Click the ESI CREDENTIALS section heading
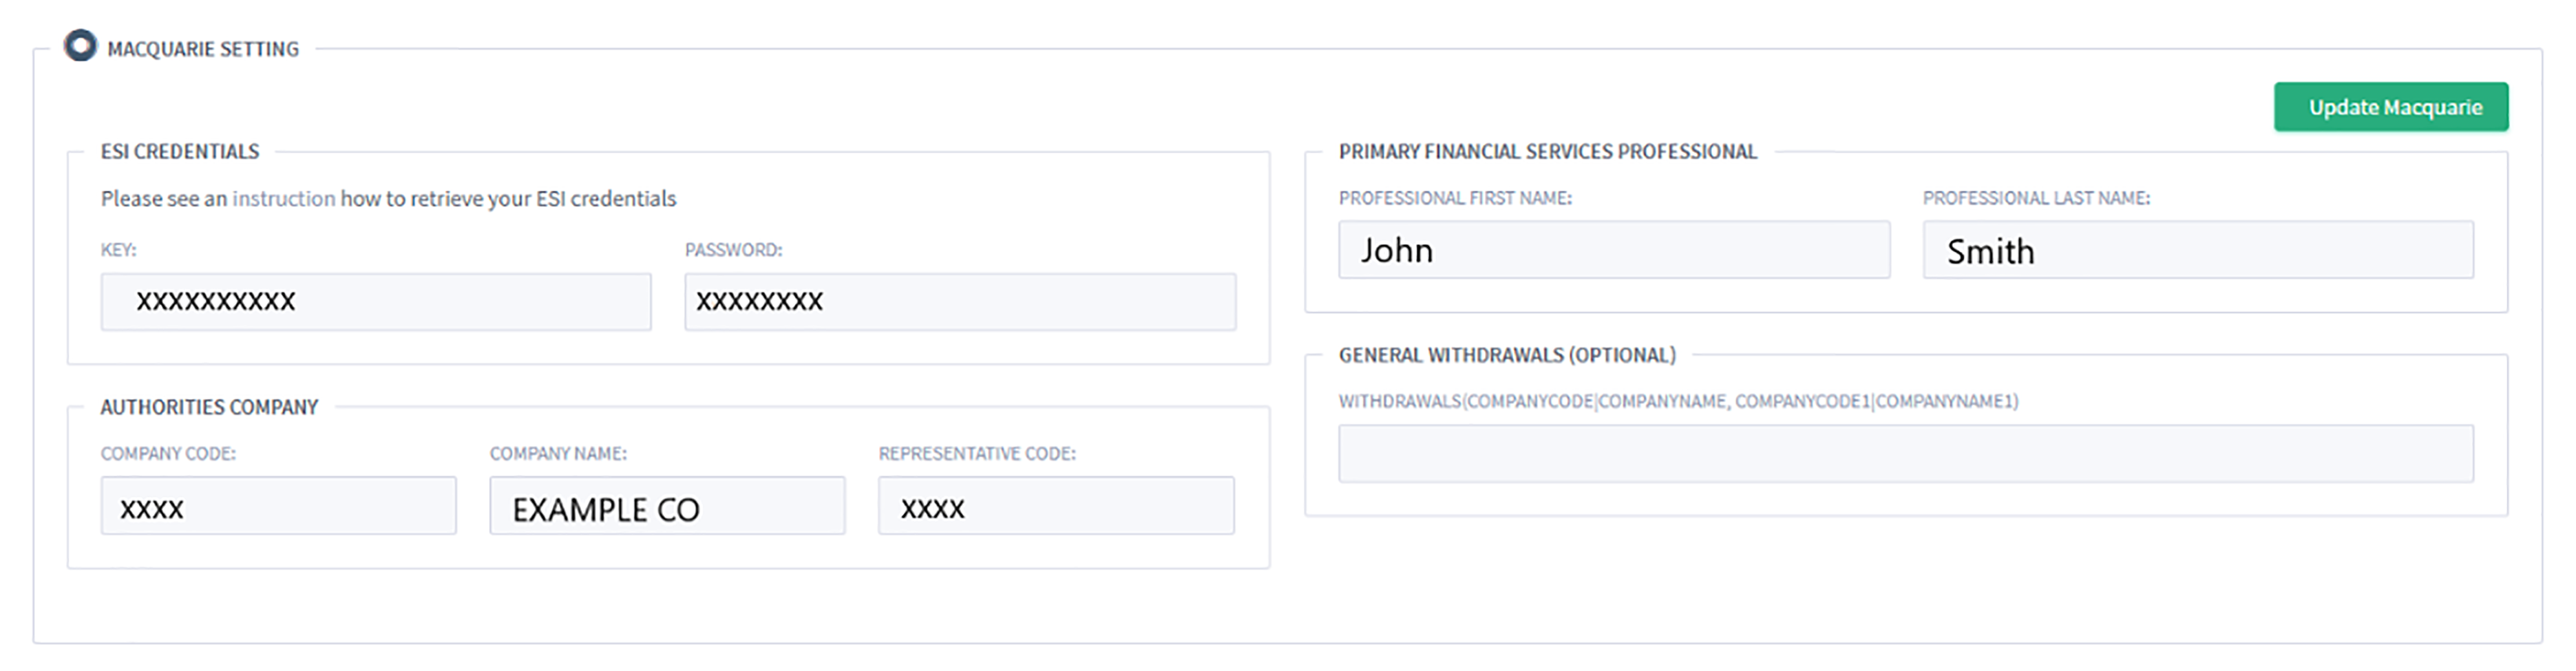This screenshot has height=671, width=2576. tap(180, 152)
